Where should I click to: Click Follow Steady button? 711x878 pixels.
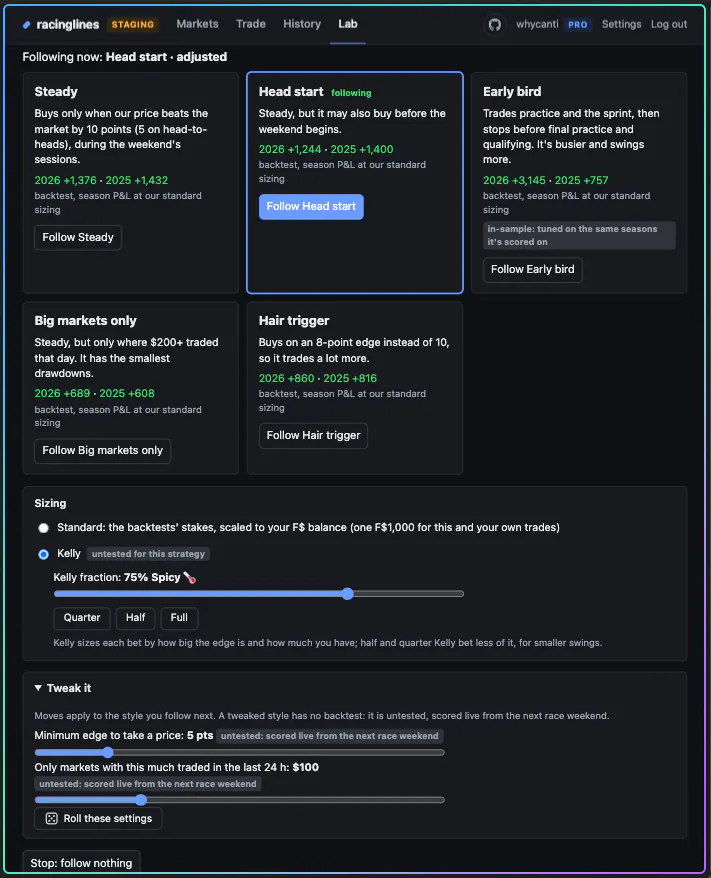pos(78,237)
